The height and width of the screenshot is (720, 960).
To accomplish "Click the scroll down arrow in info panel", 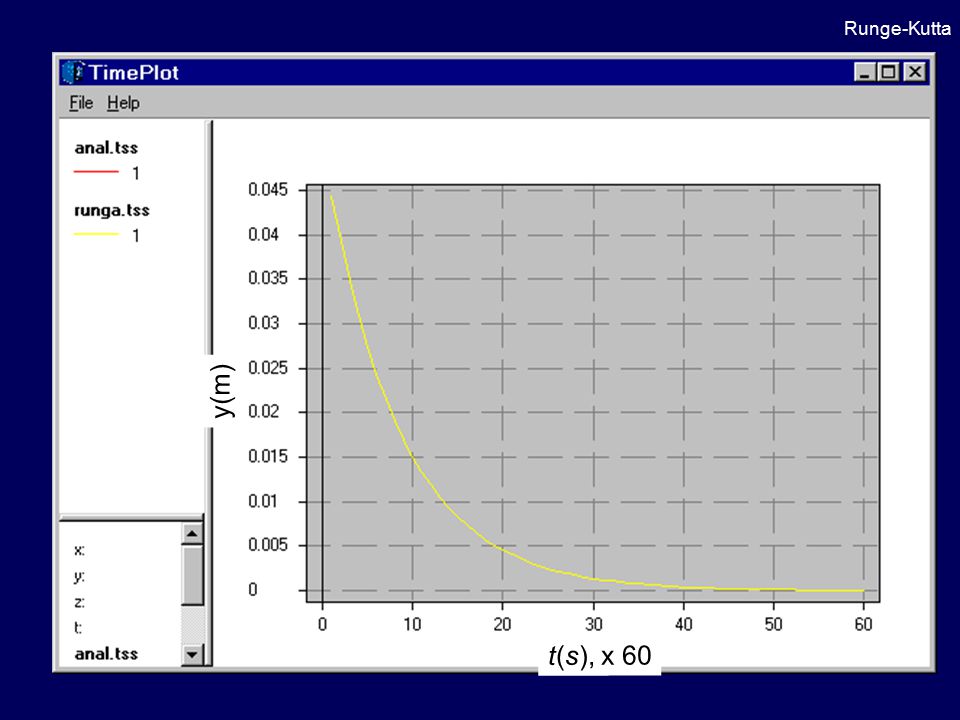I will 192,654.
